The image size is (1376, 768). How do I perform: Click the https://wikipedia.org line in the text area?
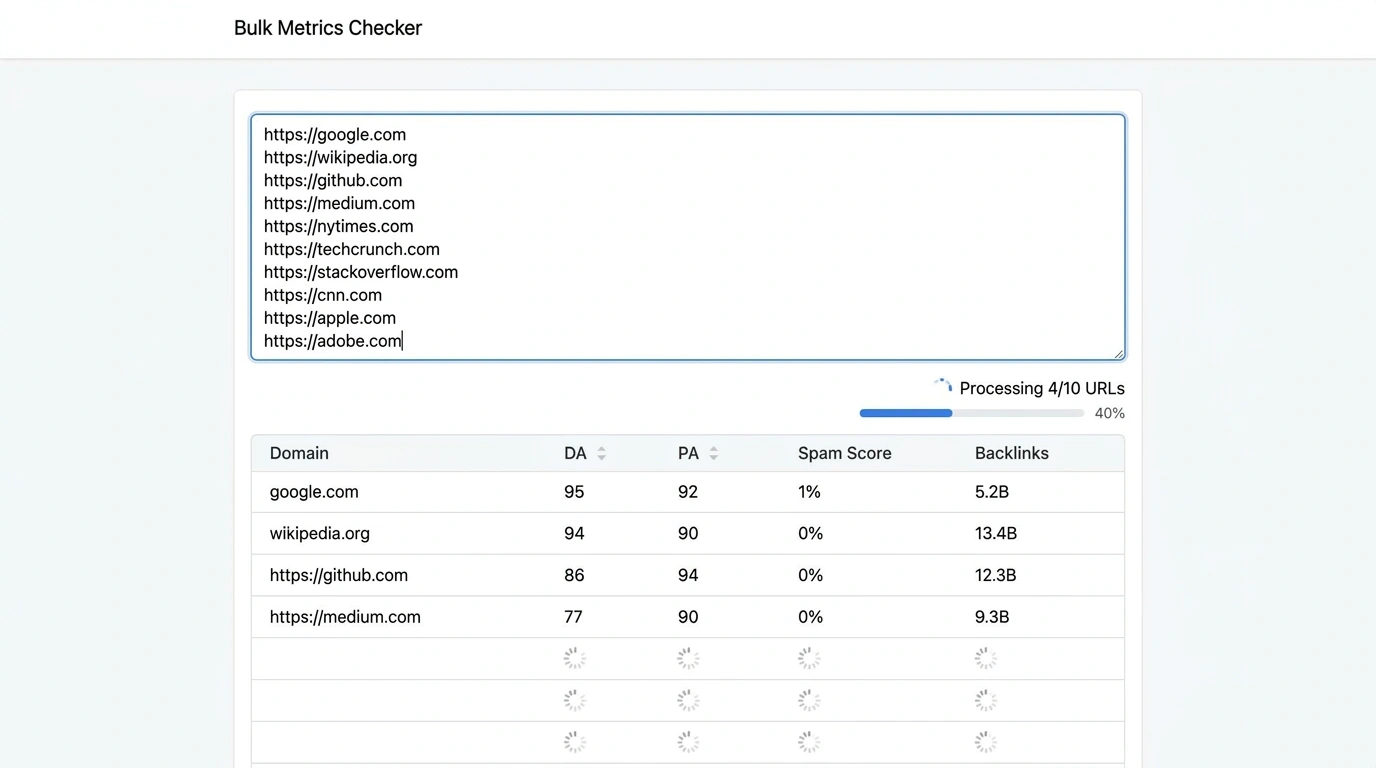341,157
